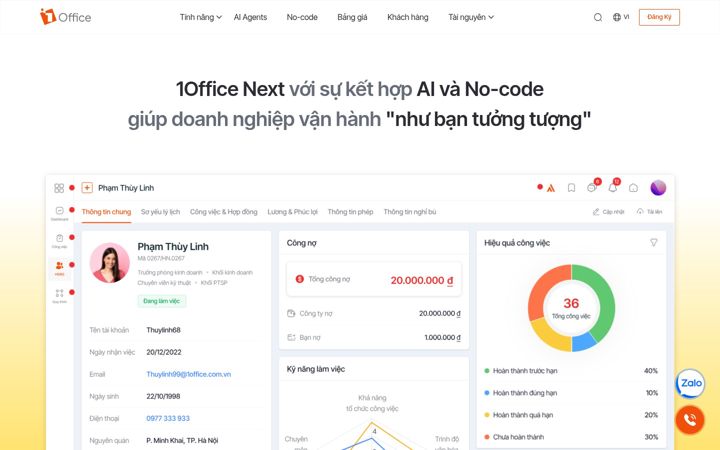Viewport: 720px width, 450px height.
Task: Switch to the Lương & Phúc lợi tab
Action: coord(292,212)
